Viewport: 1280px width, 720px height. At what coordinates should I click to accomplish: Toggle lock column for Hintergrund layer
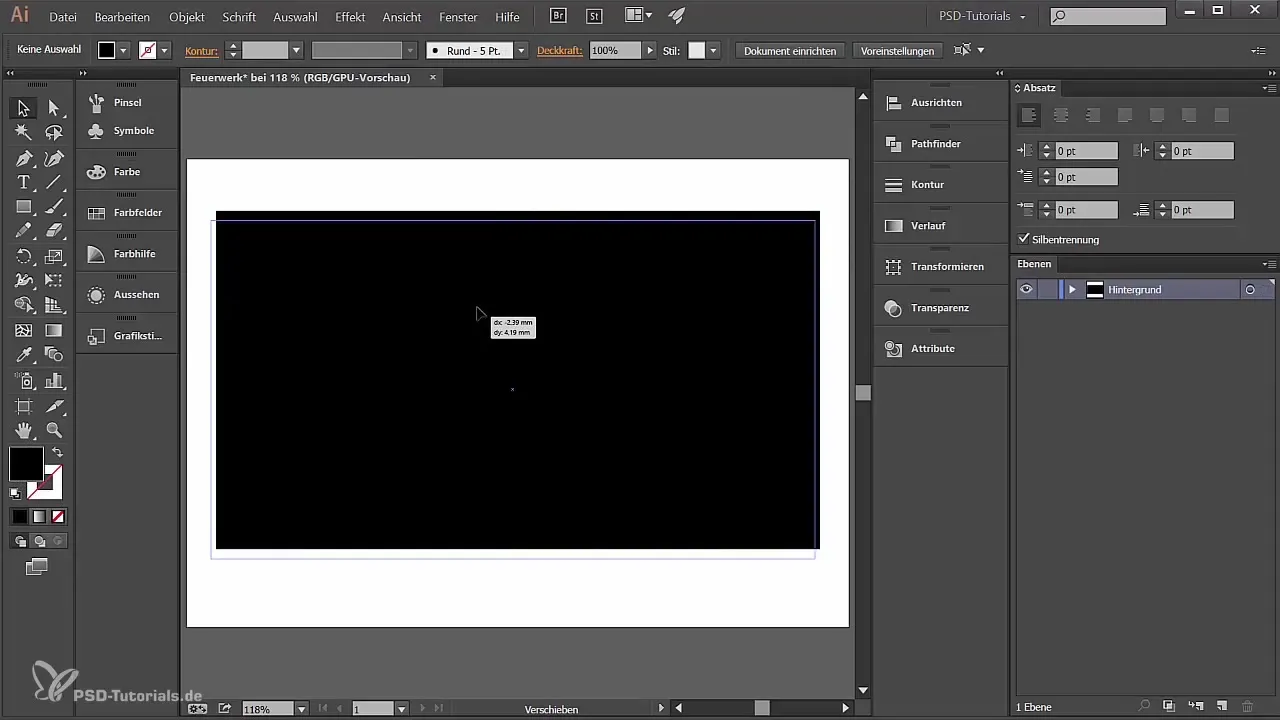[1048, 289]
